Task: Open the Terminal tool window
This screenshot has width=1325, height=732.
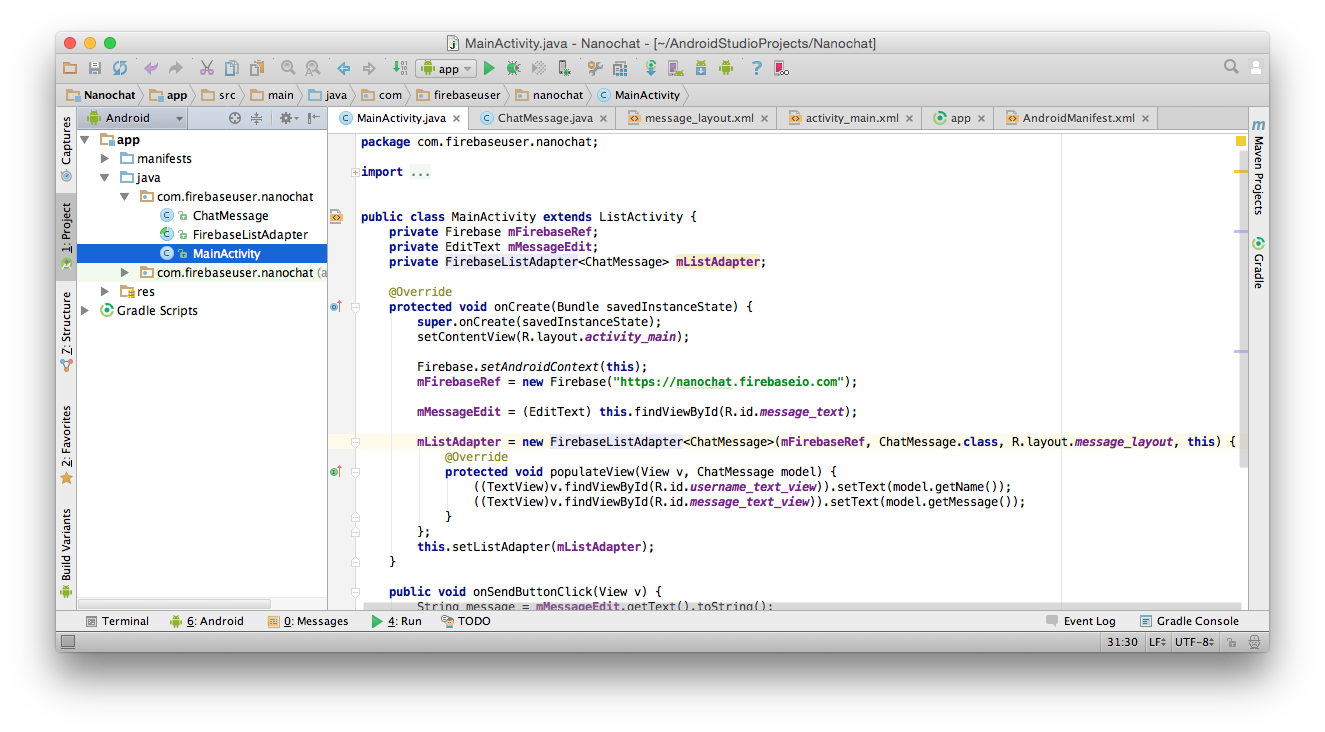Action: click(x=117, y=621)
